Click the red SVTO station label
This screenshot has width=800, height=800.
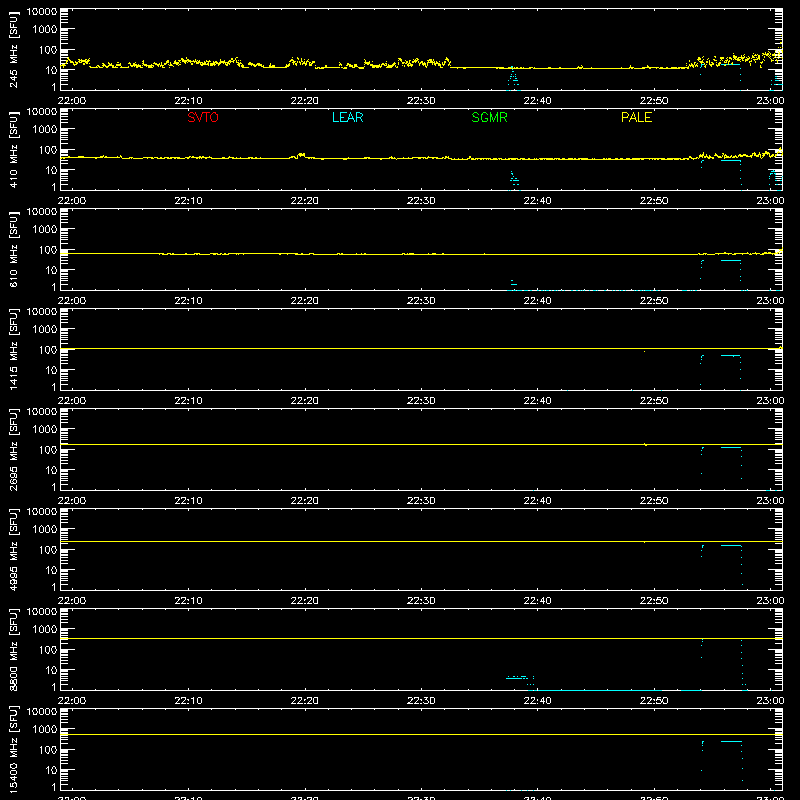203,117
